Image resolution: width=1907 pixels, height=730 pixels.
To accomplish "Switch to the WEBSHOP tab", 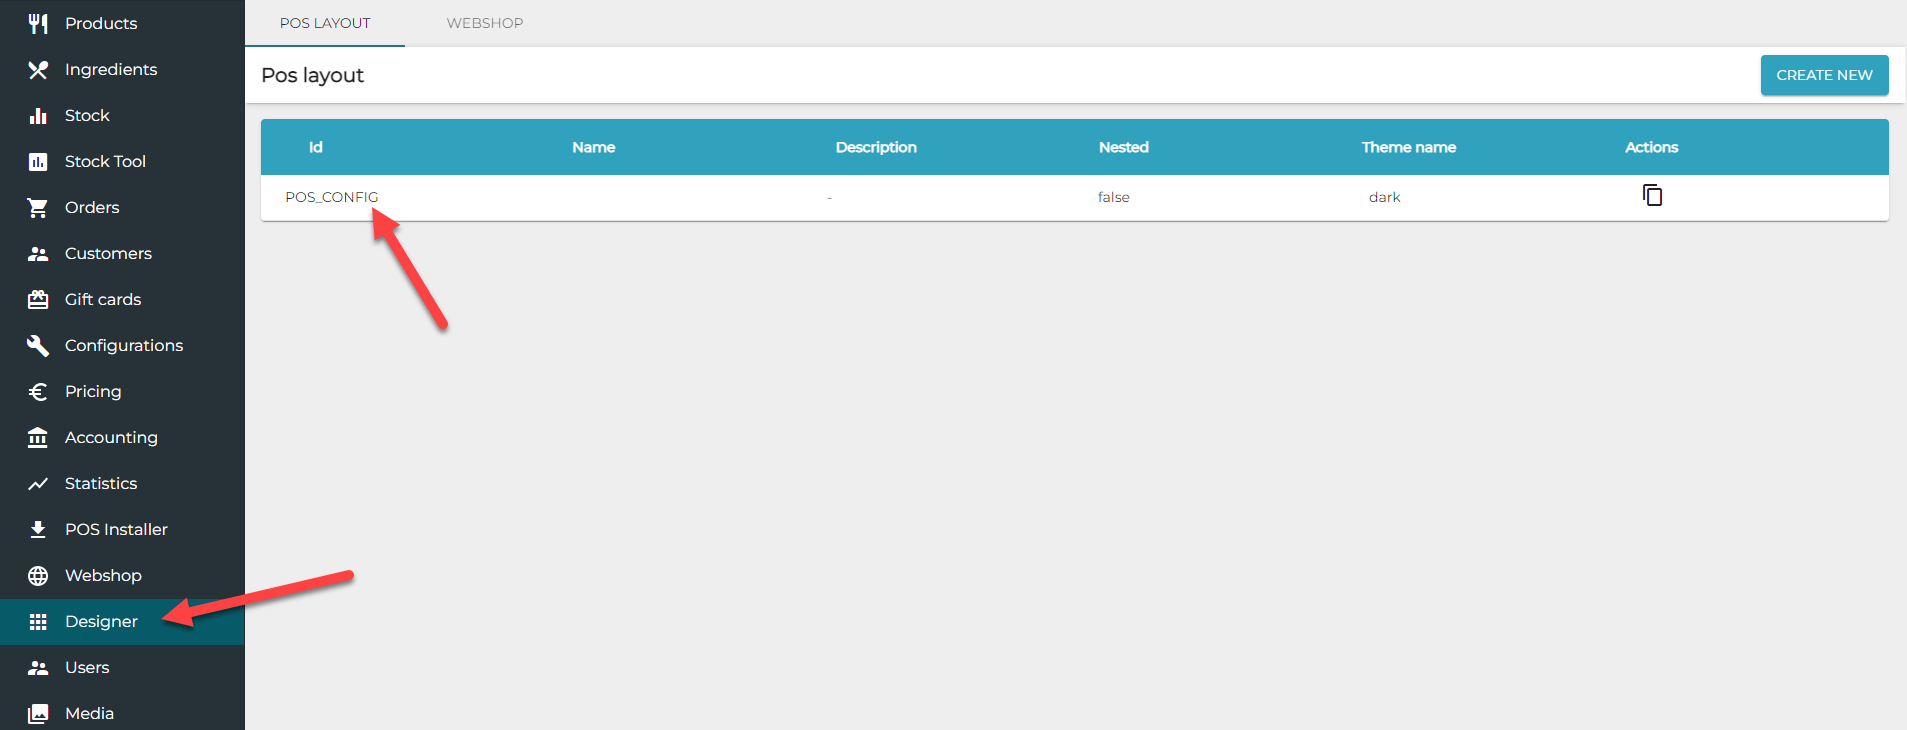I will (x=484, y=23).
